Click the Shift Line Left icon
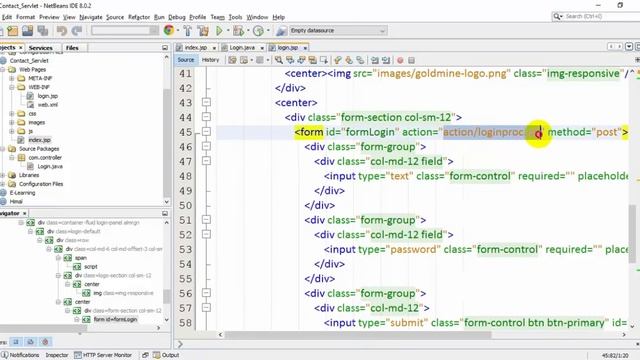Image resolution: width=640 pixels, height=360 pixels. pos(375,60)
